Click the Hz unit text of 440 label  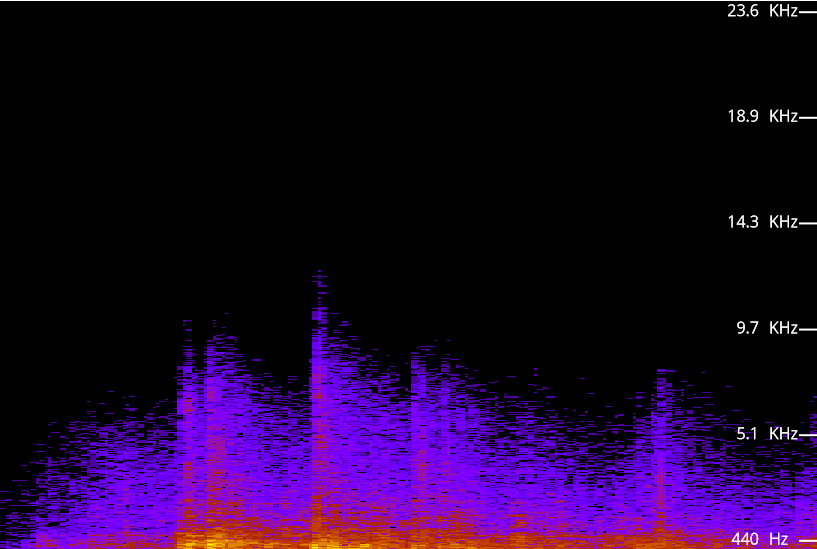click(x=778, y=539)
